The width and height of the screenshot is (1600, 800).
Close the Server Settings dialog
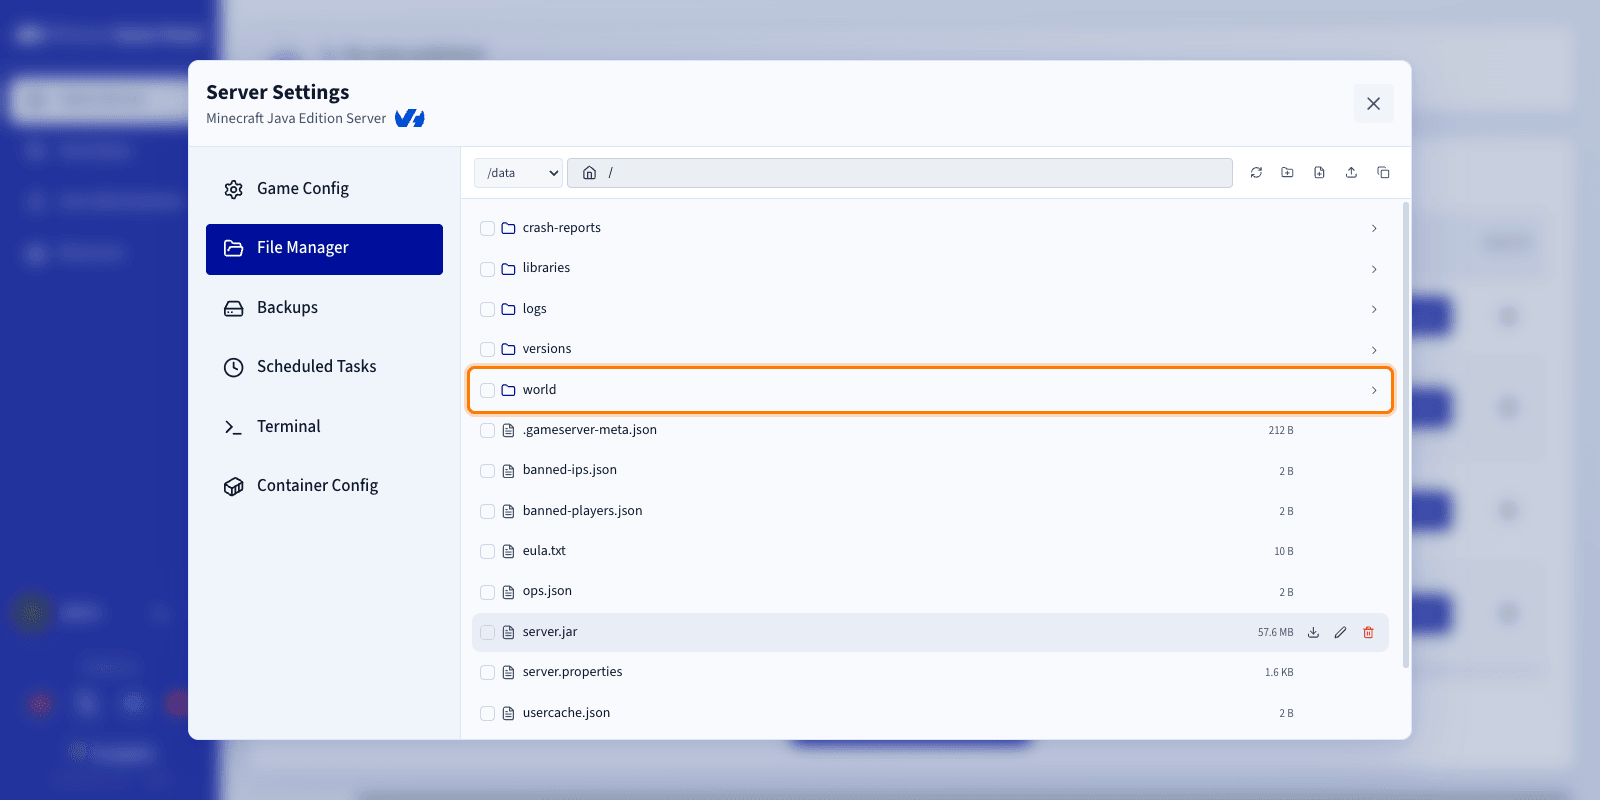[1373, 104]
